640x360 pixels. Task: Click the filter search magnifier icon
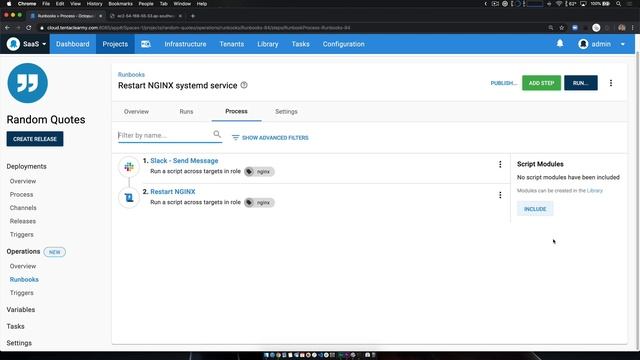pyautogui.click(x=217, y=134)
